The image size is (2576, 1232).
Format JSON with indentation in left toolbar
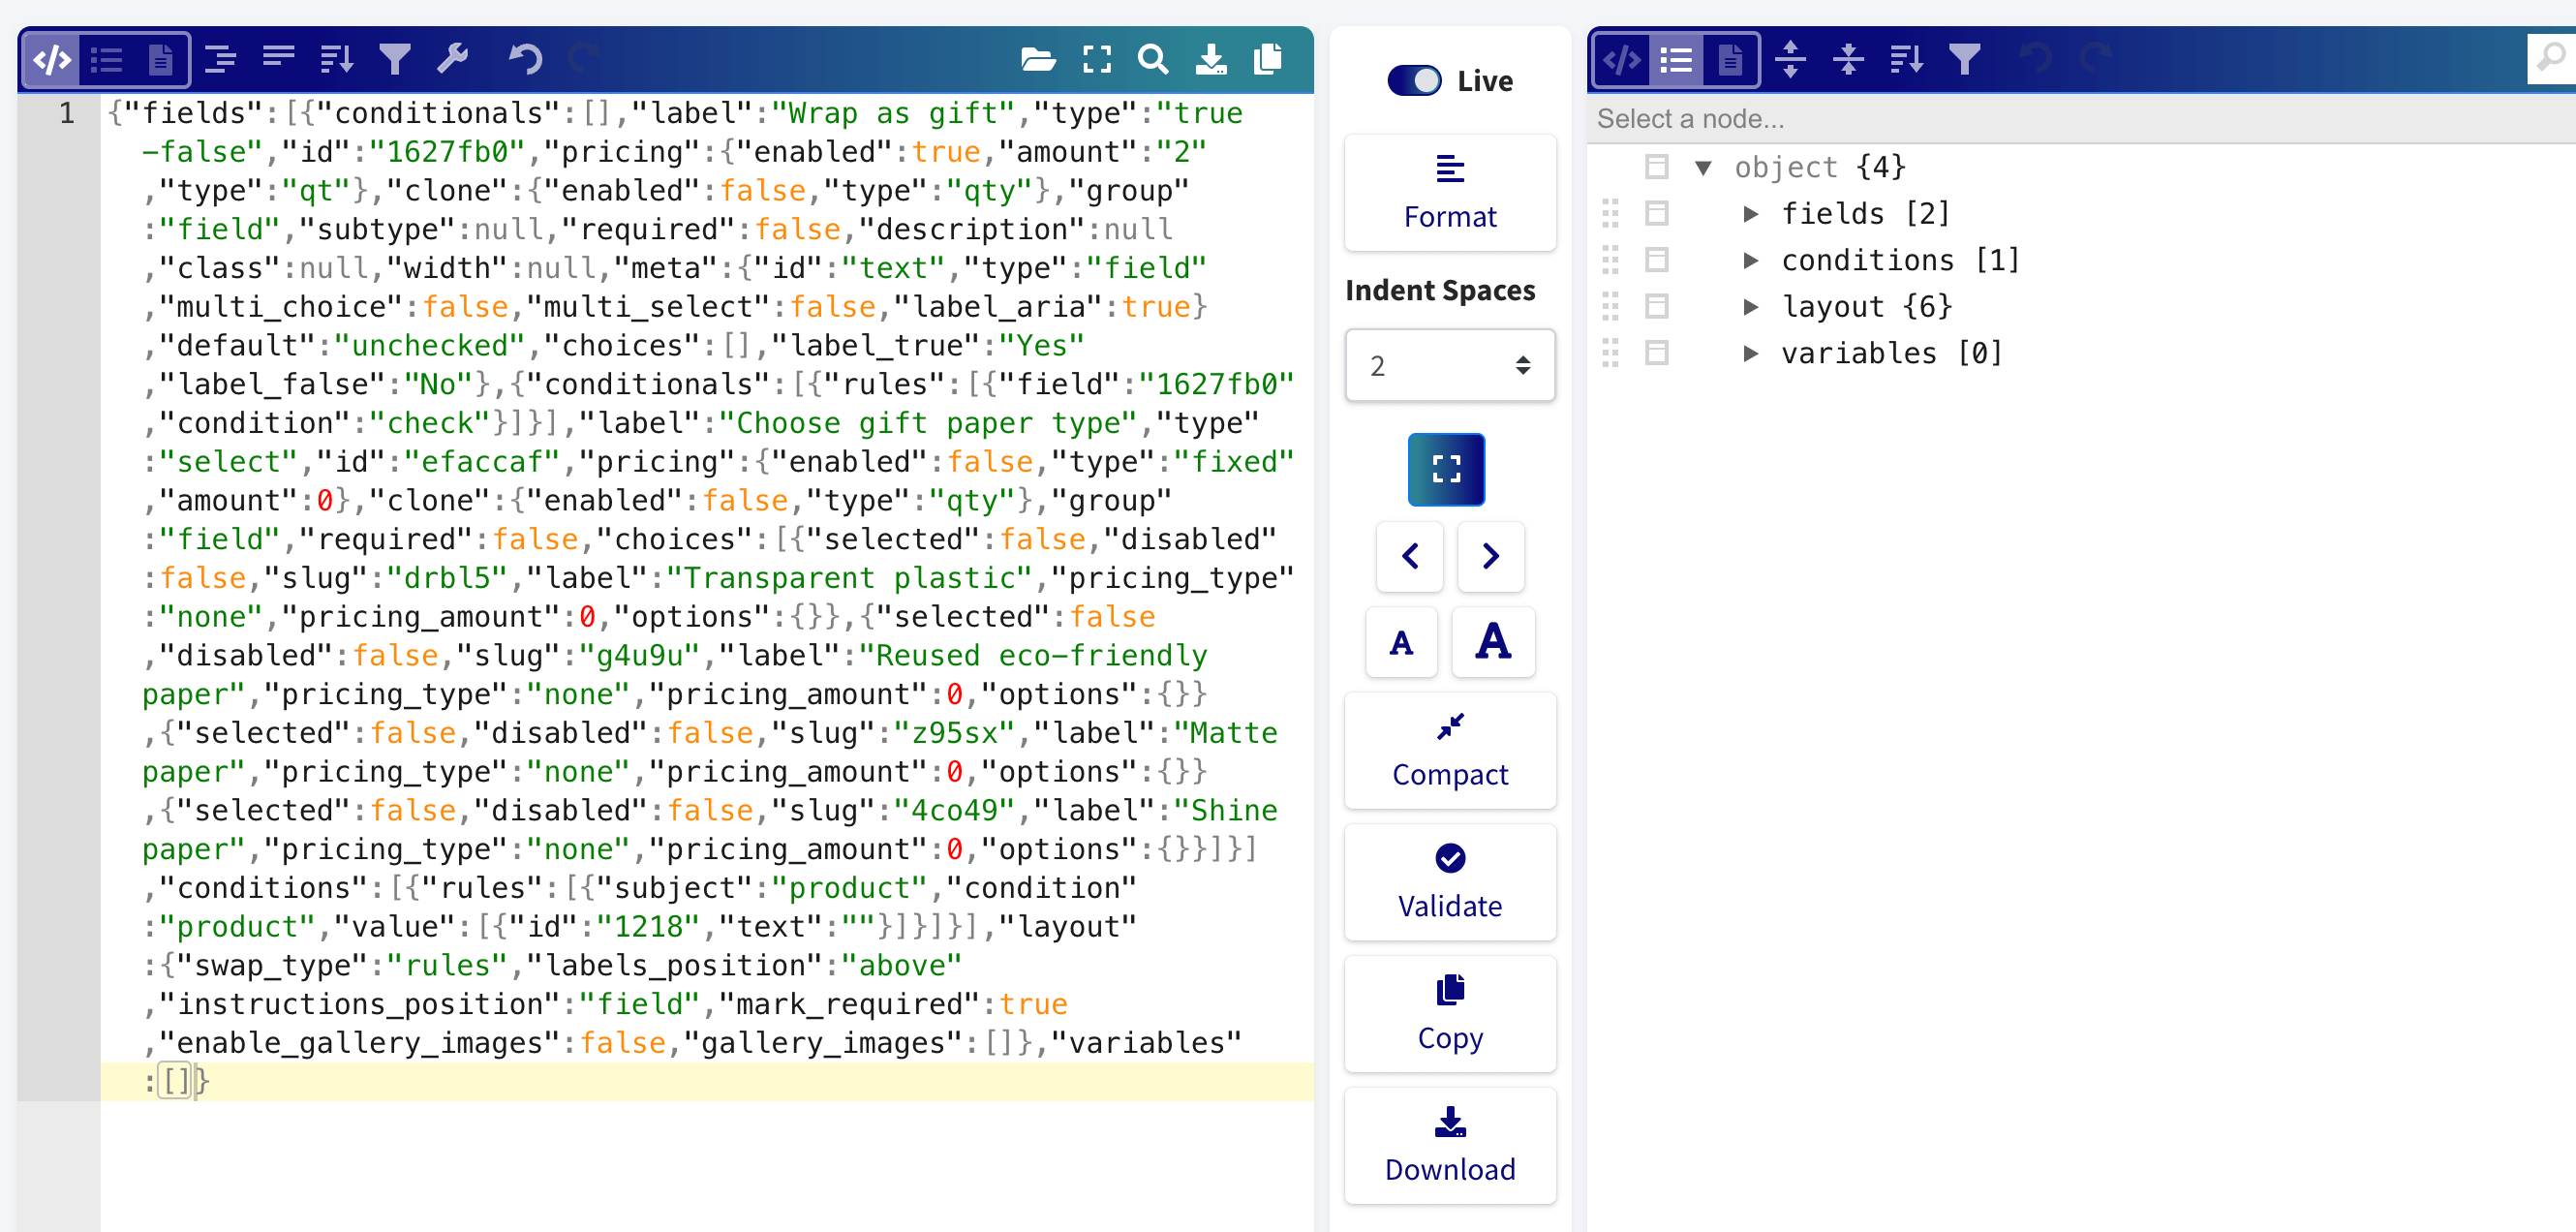[x=220, y=60]
